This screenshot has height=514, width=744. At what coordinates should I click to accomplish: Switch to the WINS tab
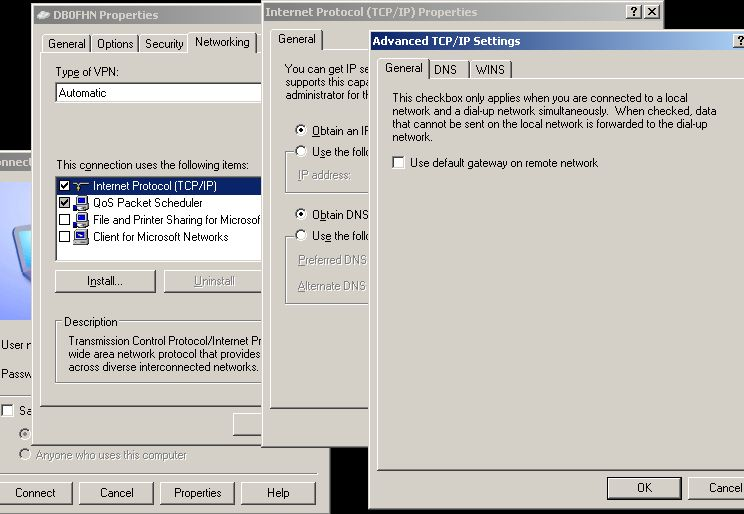tap(490, 69)
